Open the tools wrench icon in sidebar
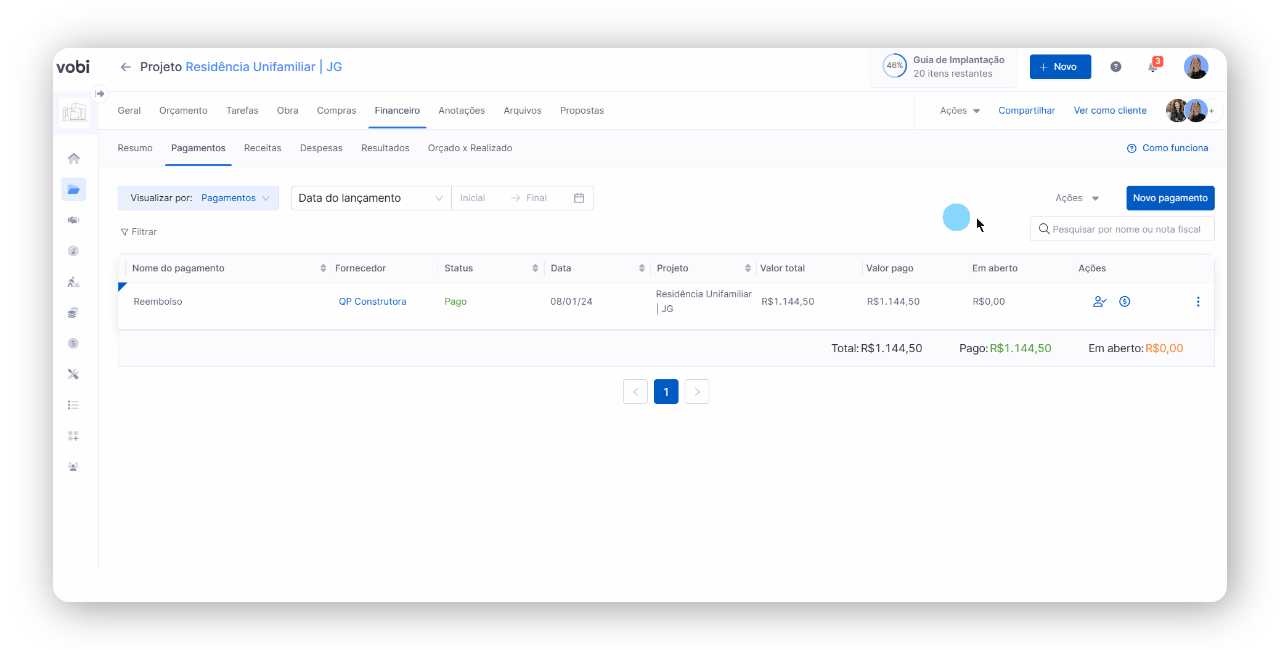This screenshot has height=650, width=1280. (73, 374)
